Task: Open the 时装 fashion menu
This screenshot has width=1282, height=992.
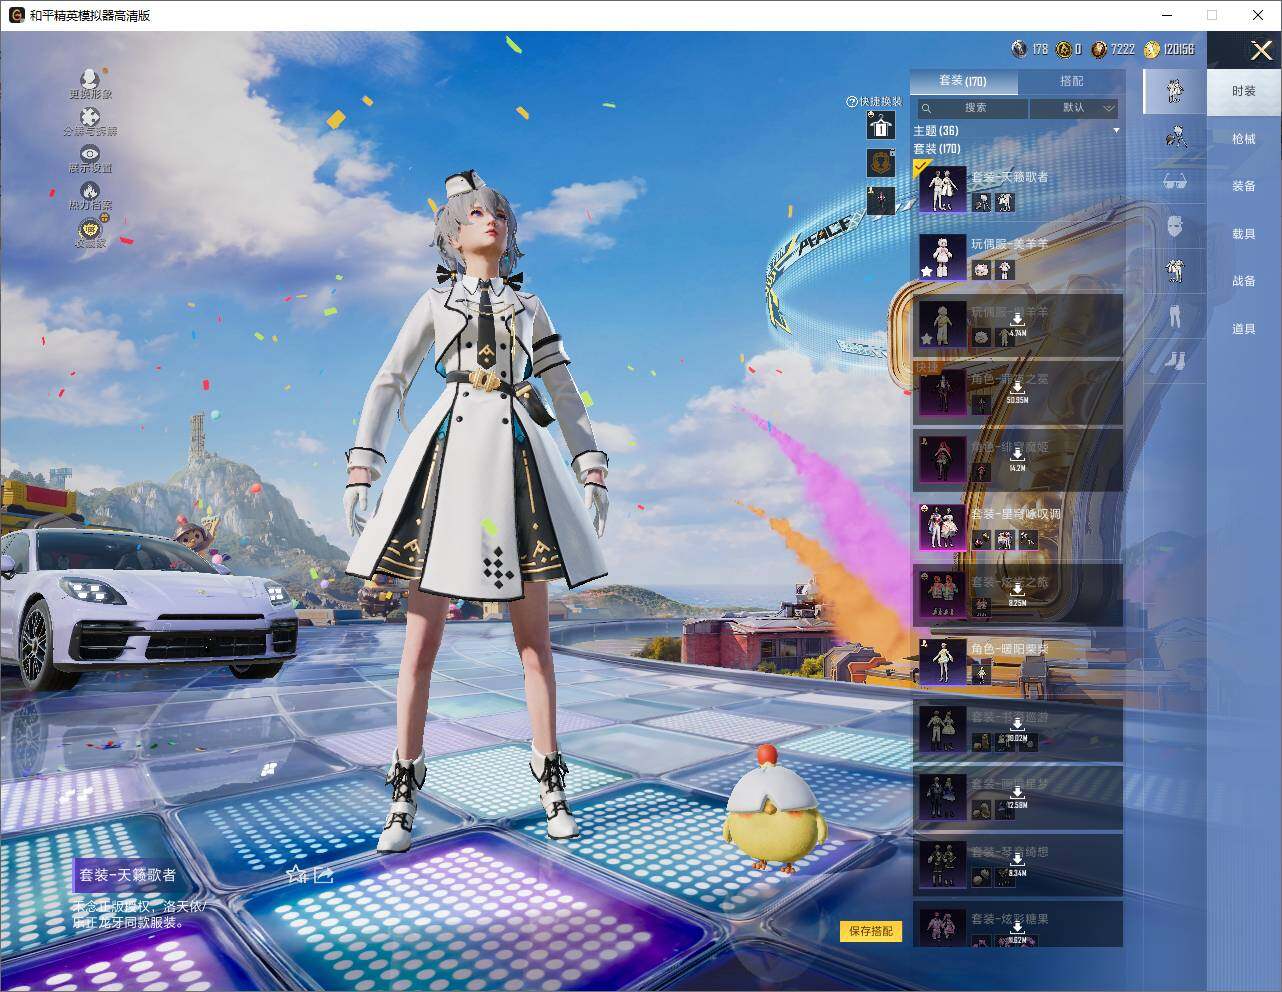Action: 1244,91
